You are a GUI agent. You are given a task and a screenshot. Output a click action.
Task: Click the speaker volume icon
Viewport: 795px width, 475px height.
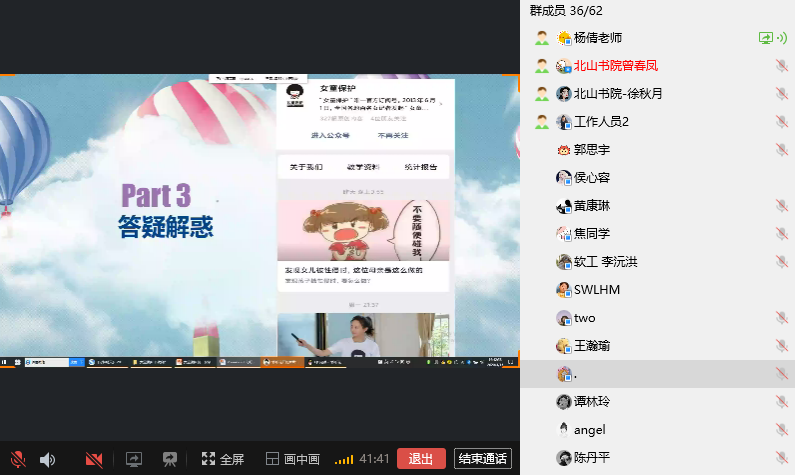point(47,459)
